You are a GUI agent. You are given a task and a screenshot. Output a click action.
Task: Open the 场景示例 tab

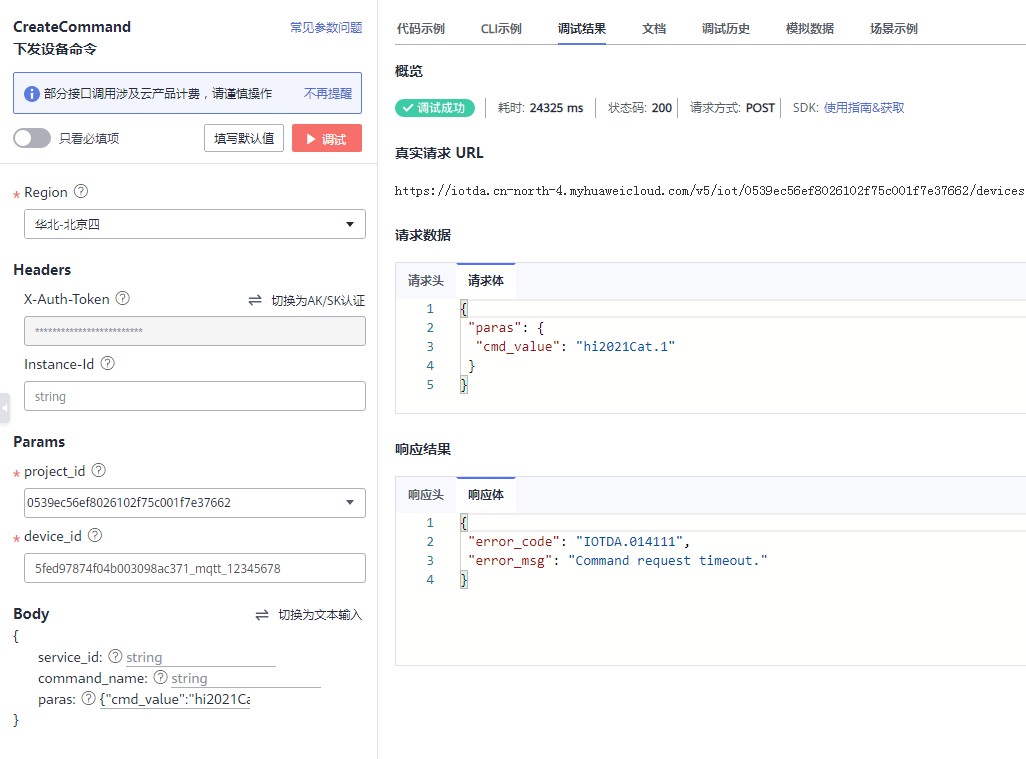pyautogui.click(x=894, y=29)
